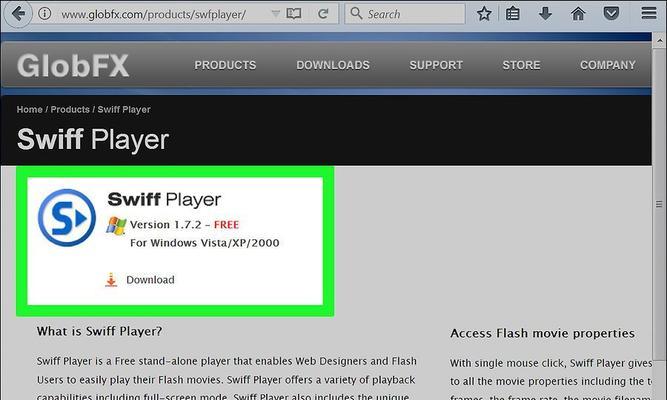Click the page scrollbar up arrow
The image size is (667, 400).
(x=659, y=41)
